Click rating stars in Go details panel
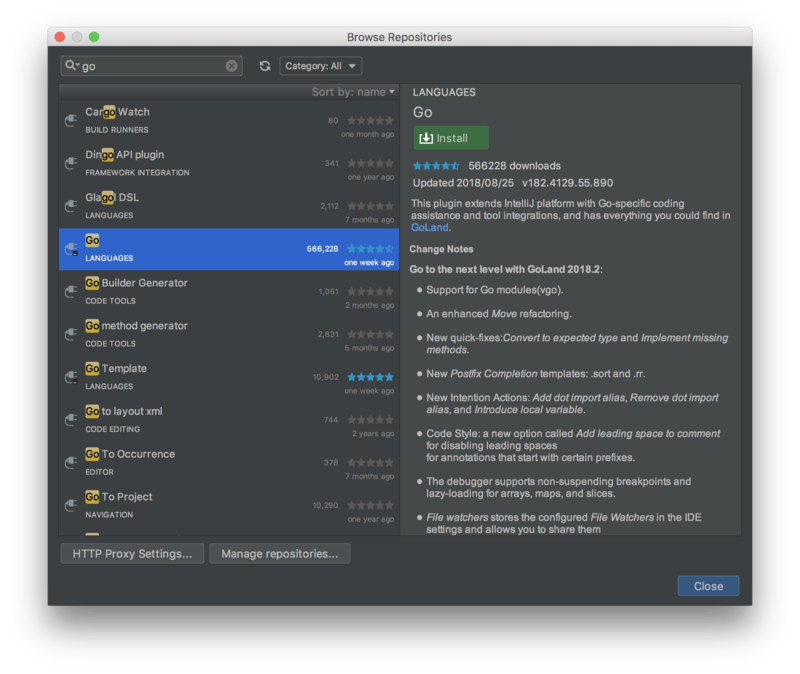 (436, 166)
